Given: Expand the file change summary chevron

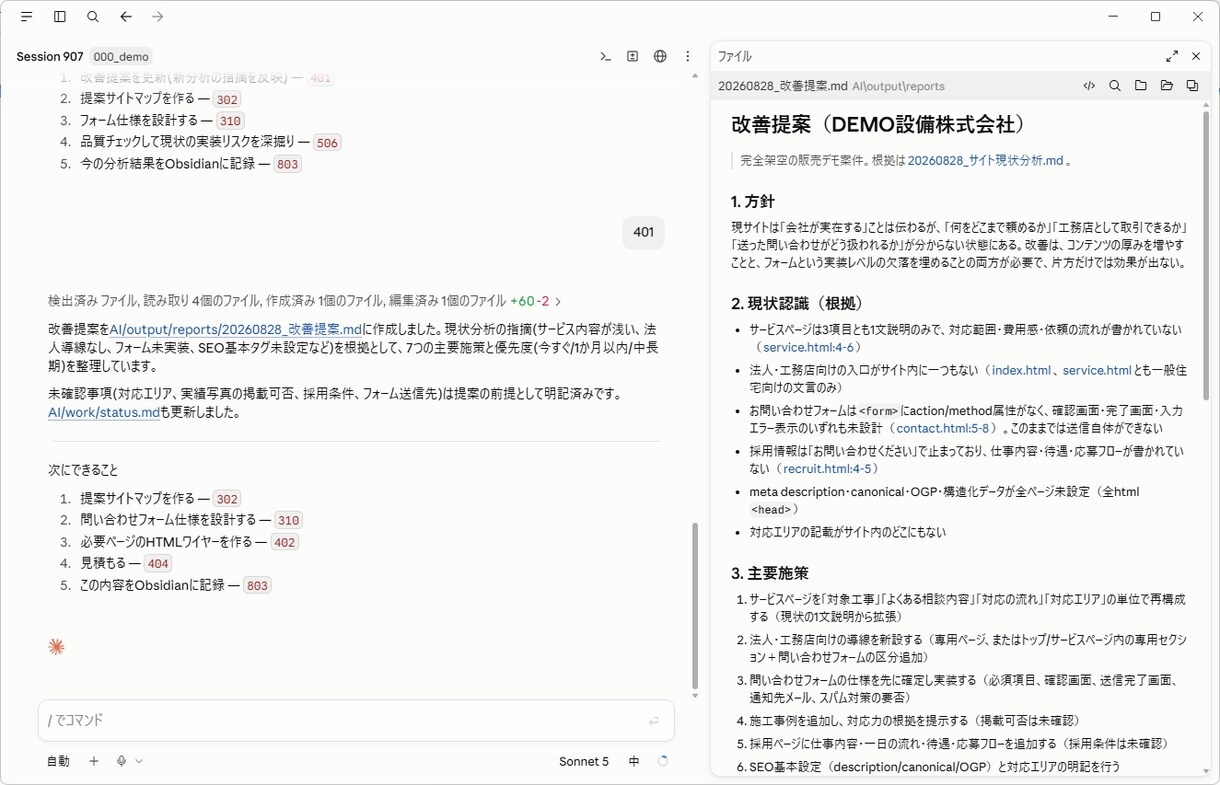Looking at the screenshot, I should click(558, 301).
